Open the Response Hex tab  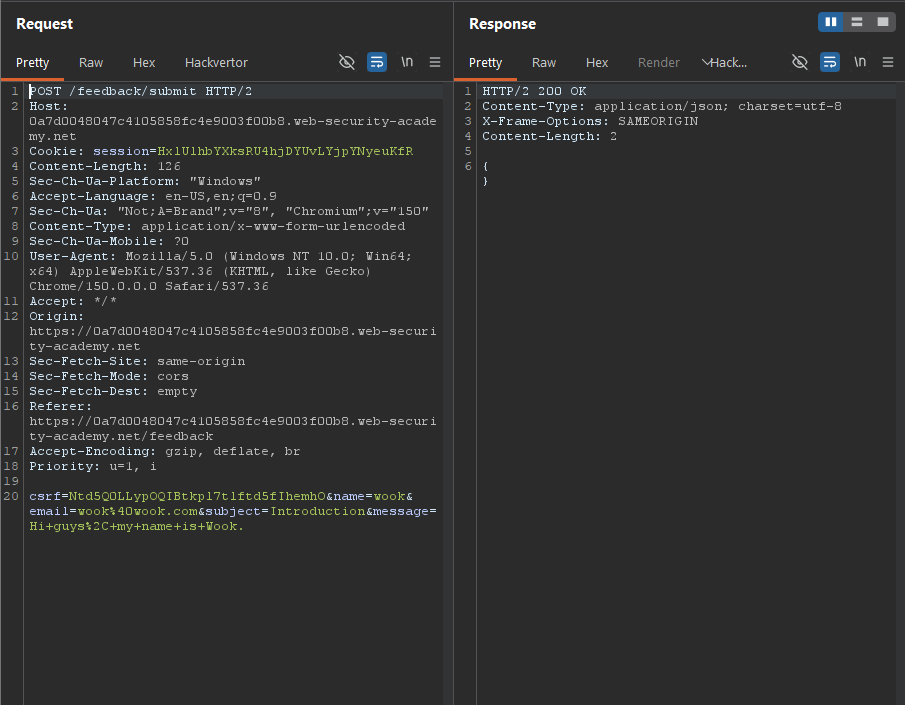pyautogui.click(x=597, y=62)
